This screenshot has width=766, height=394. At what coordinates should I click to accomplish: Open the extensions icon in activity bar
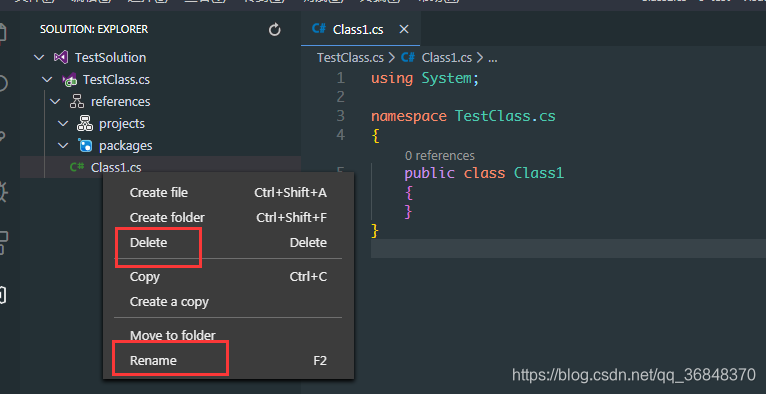click(x=3, y=243)
